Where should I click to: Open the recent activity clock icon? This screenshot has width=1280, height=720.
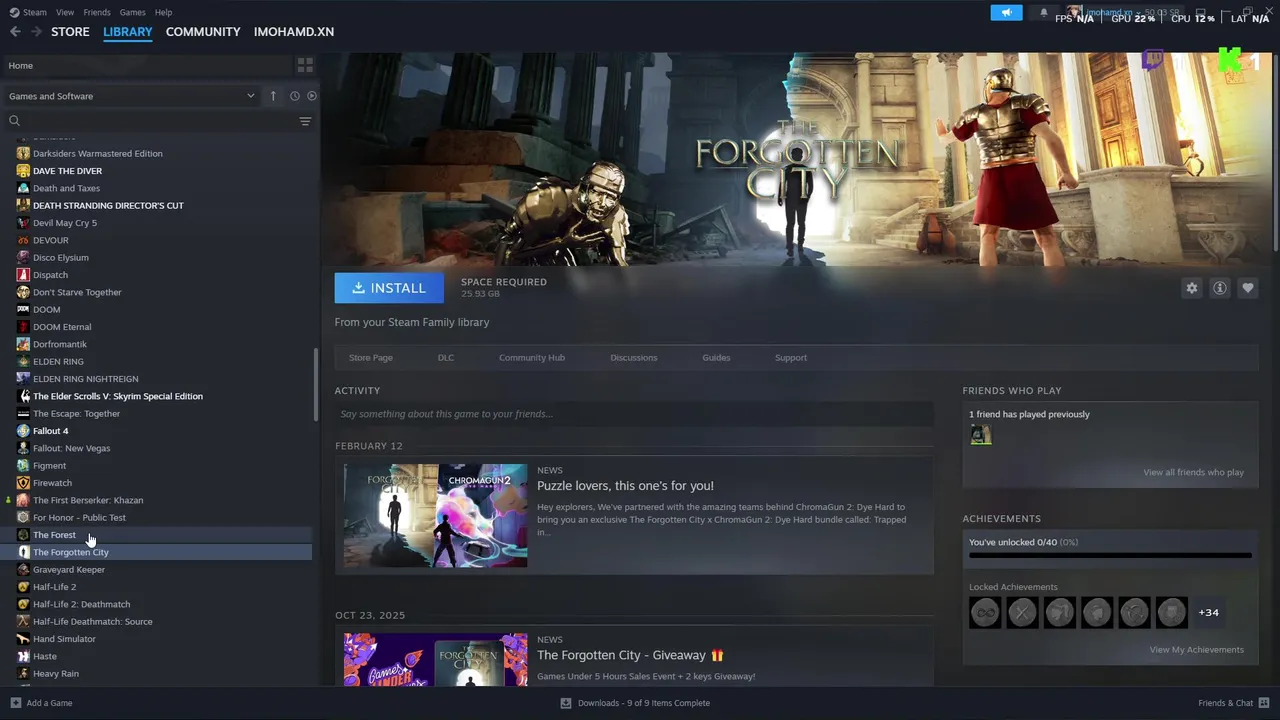tap(295, 96)
